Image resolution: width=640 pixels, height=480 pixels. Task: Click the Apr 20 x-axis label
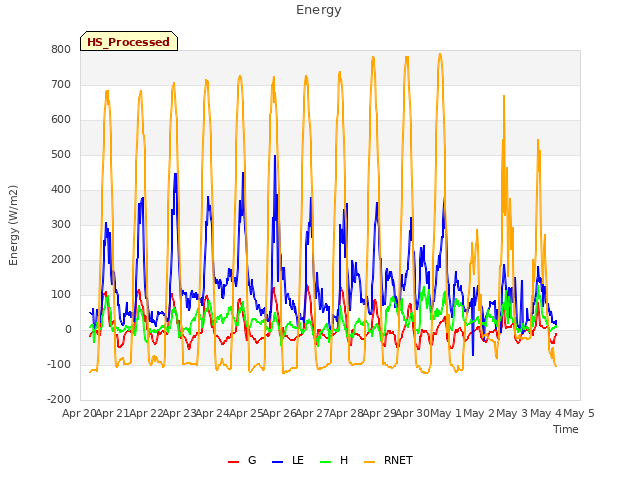(79, 413)
